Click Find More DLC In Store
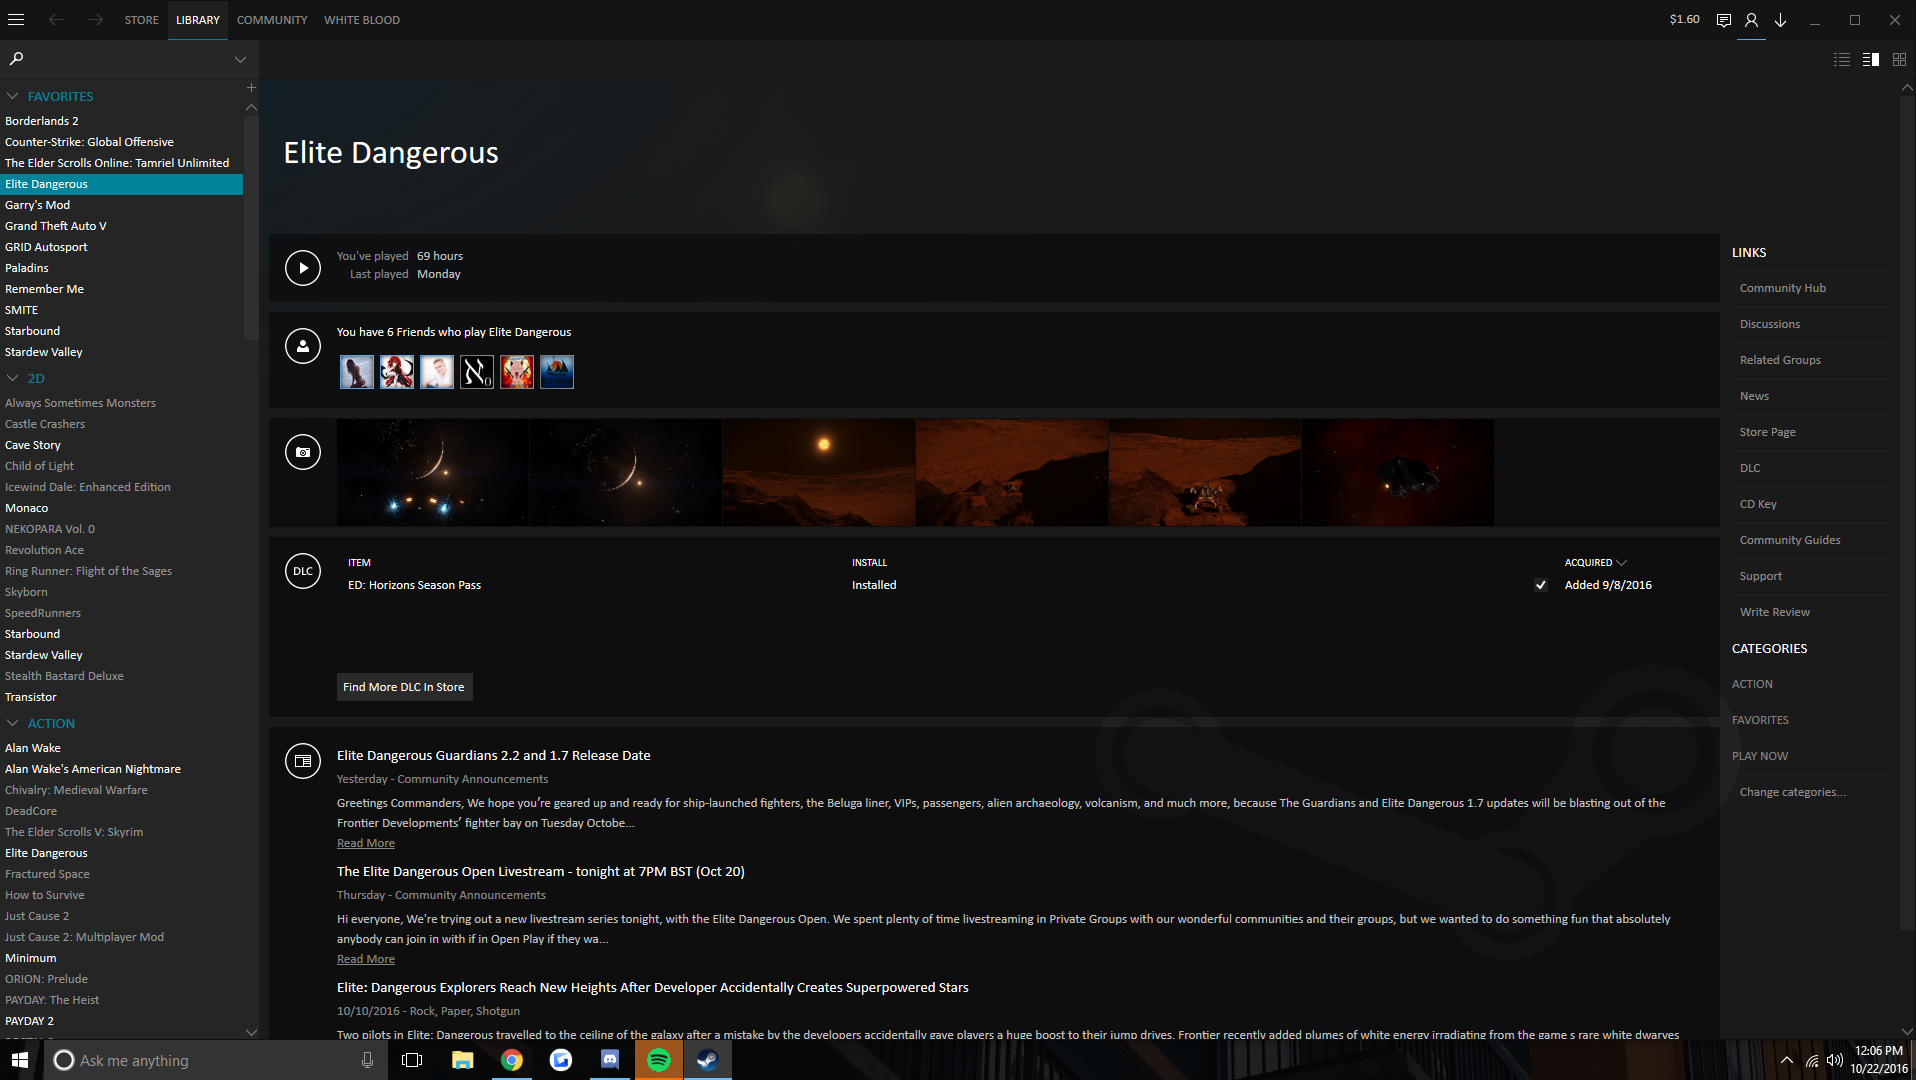This screenshot has width=1916, height=1080. [404, 687]
